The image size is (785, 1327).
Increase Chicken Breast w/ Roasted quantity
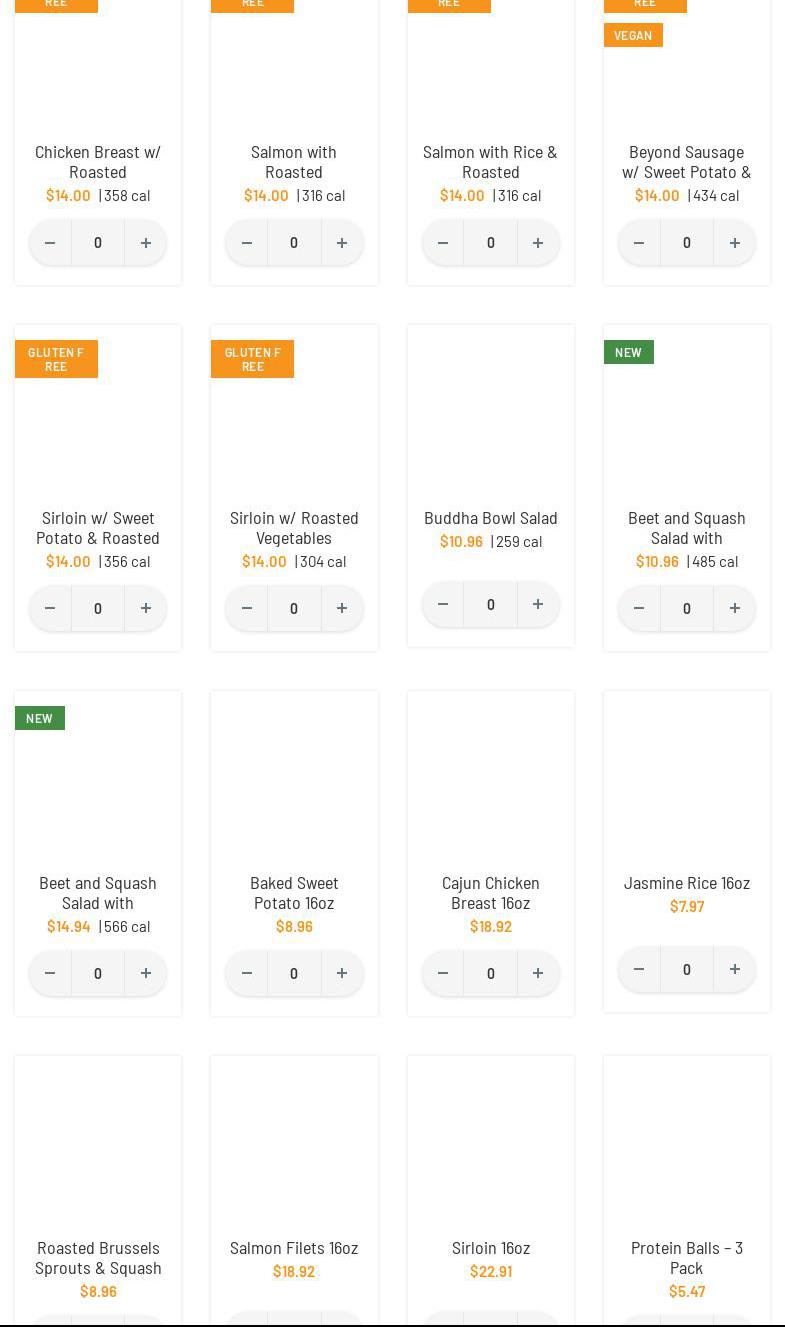click(x=145, y=243)
